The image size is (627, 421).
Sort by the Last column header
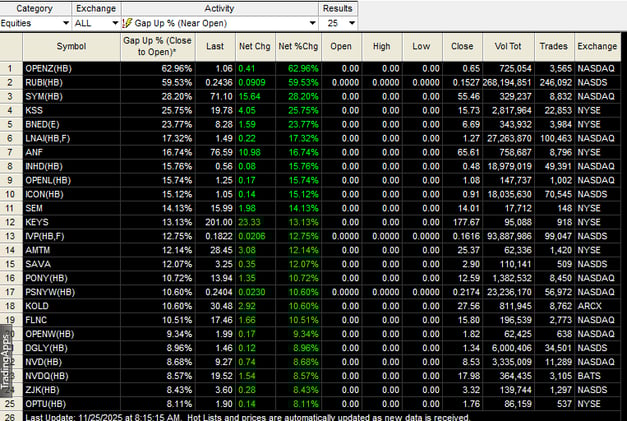click(215, 46)
